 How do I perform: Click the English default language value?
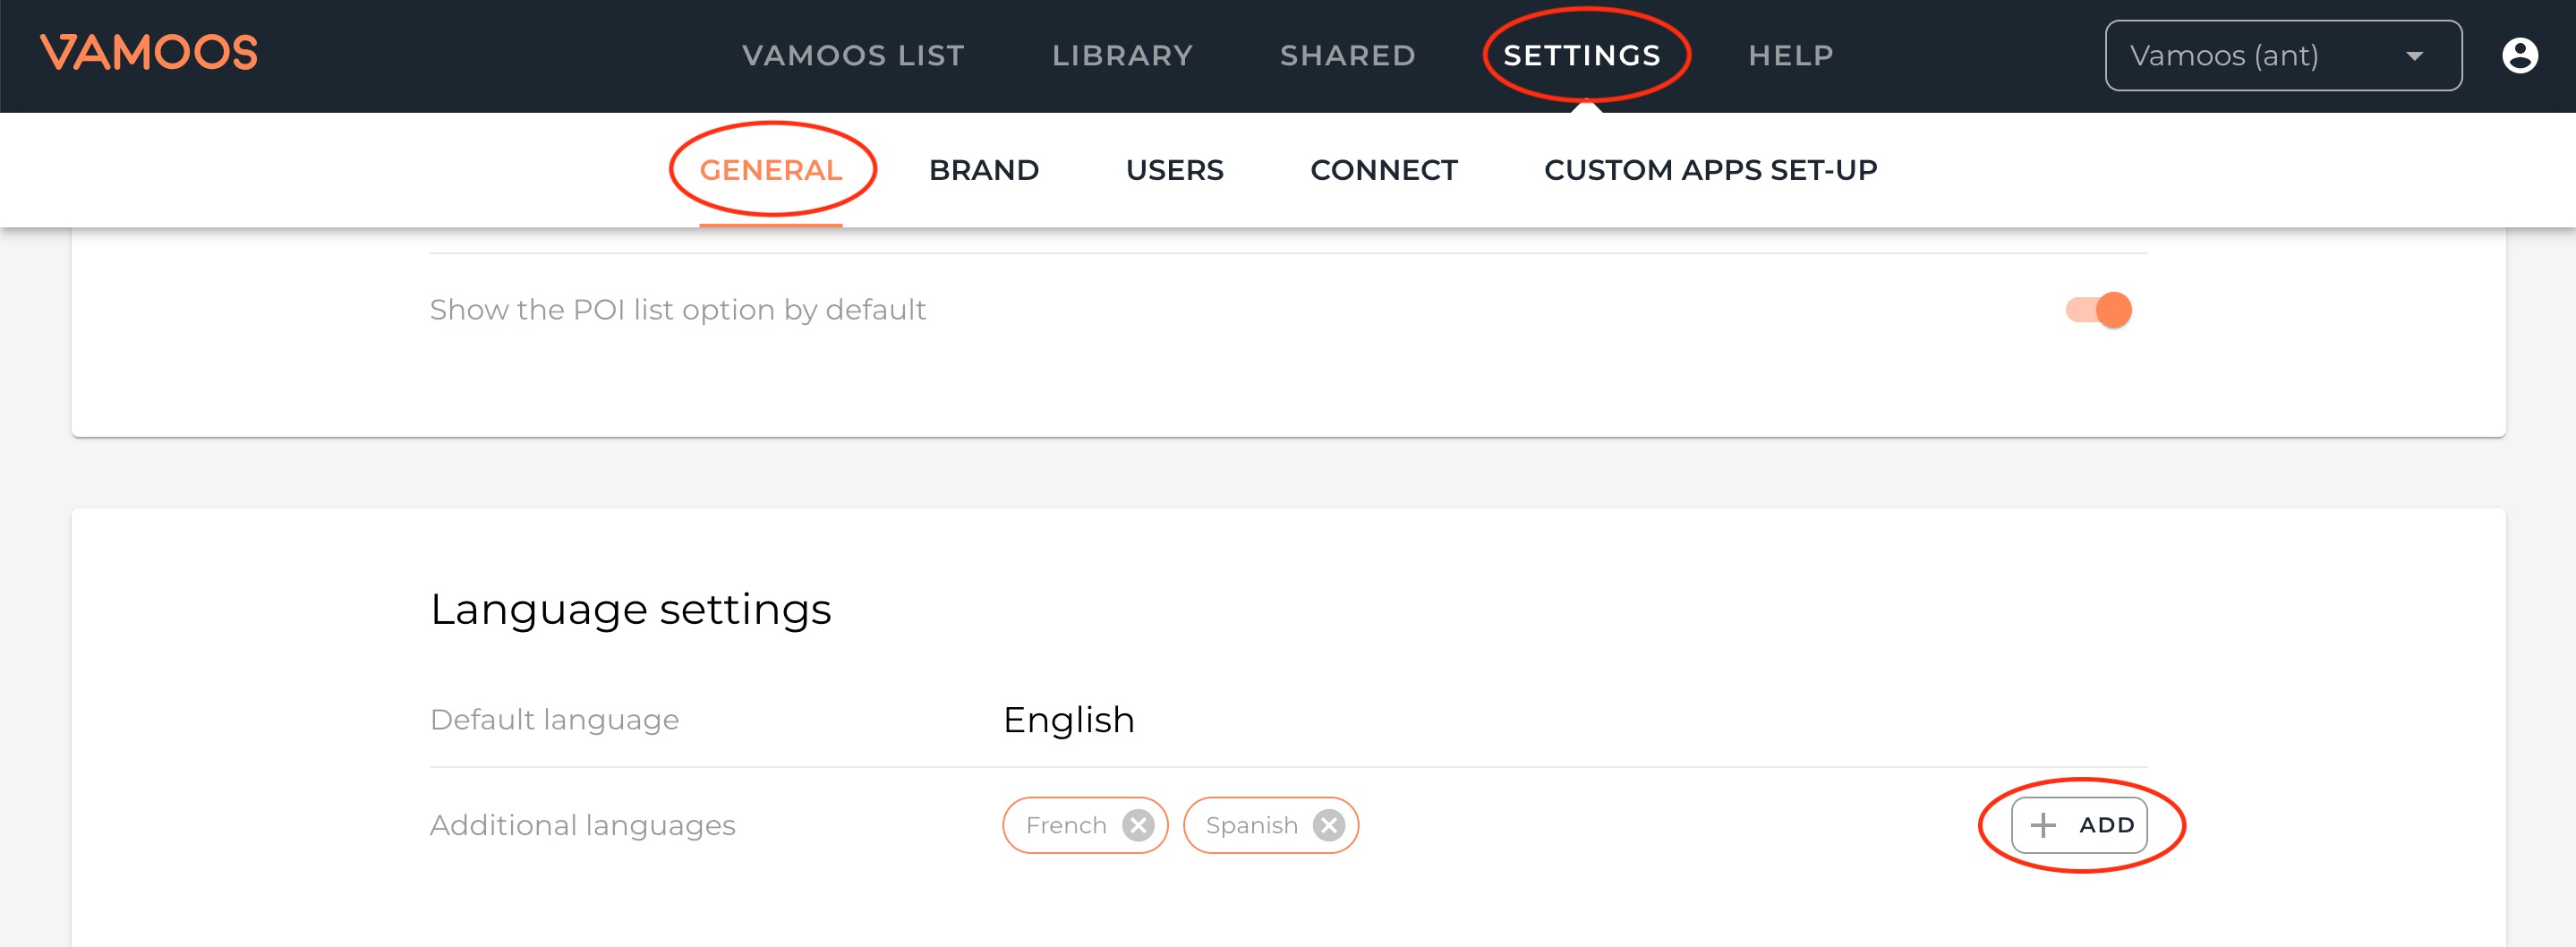(1068, 720)
